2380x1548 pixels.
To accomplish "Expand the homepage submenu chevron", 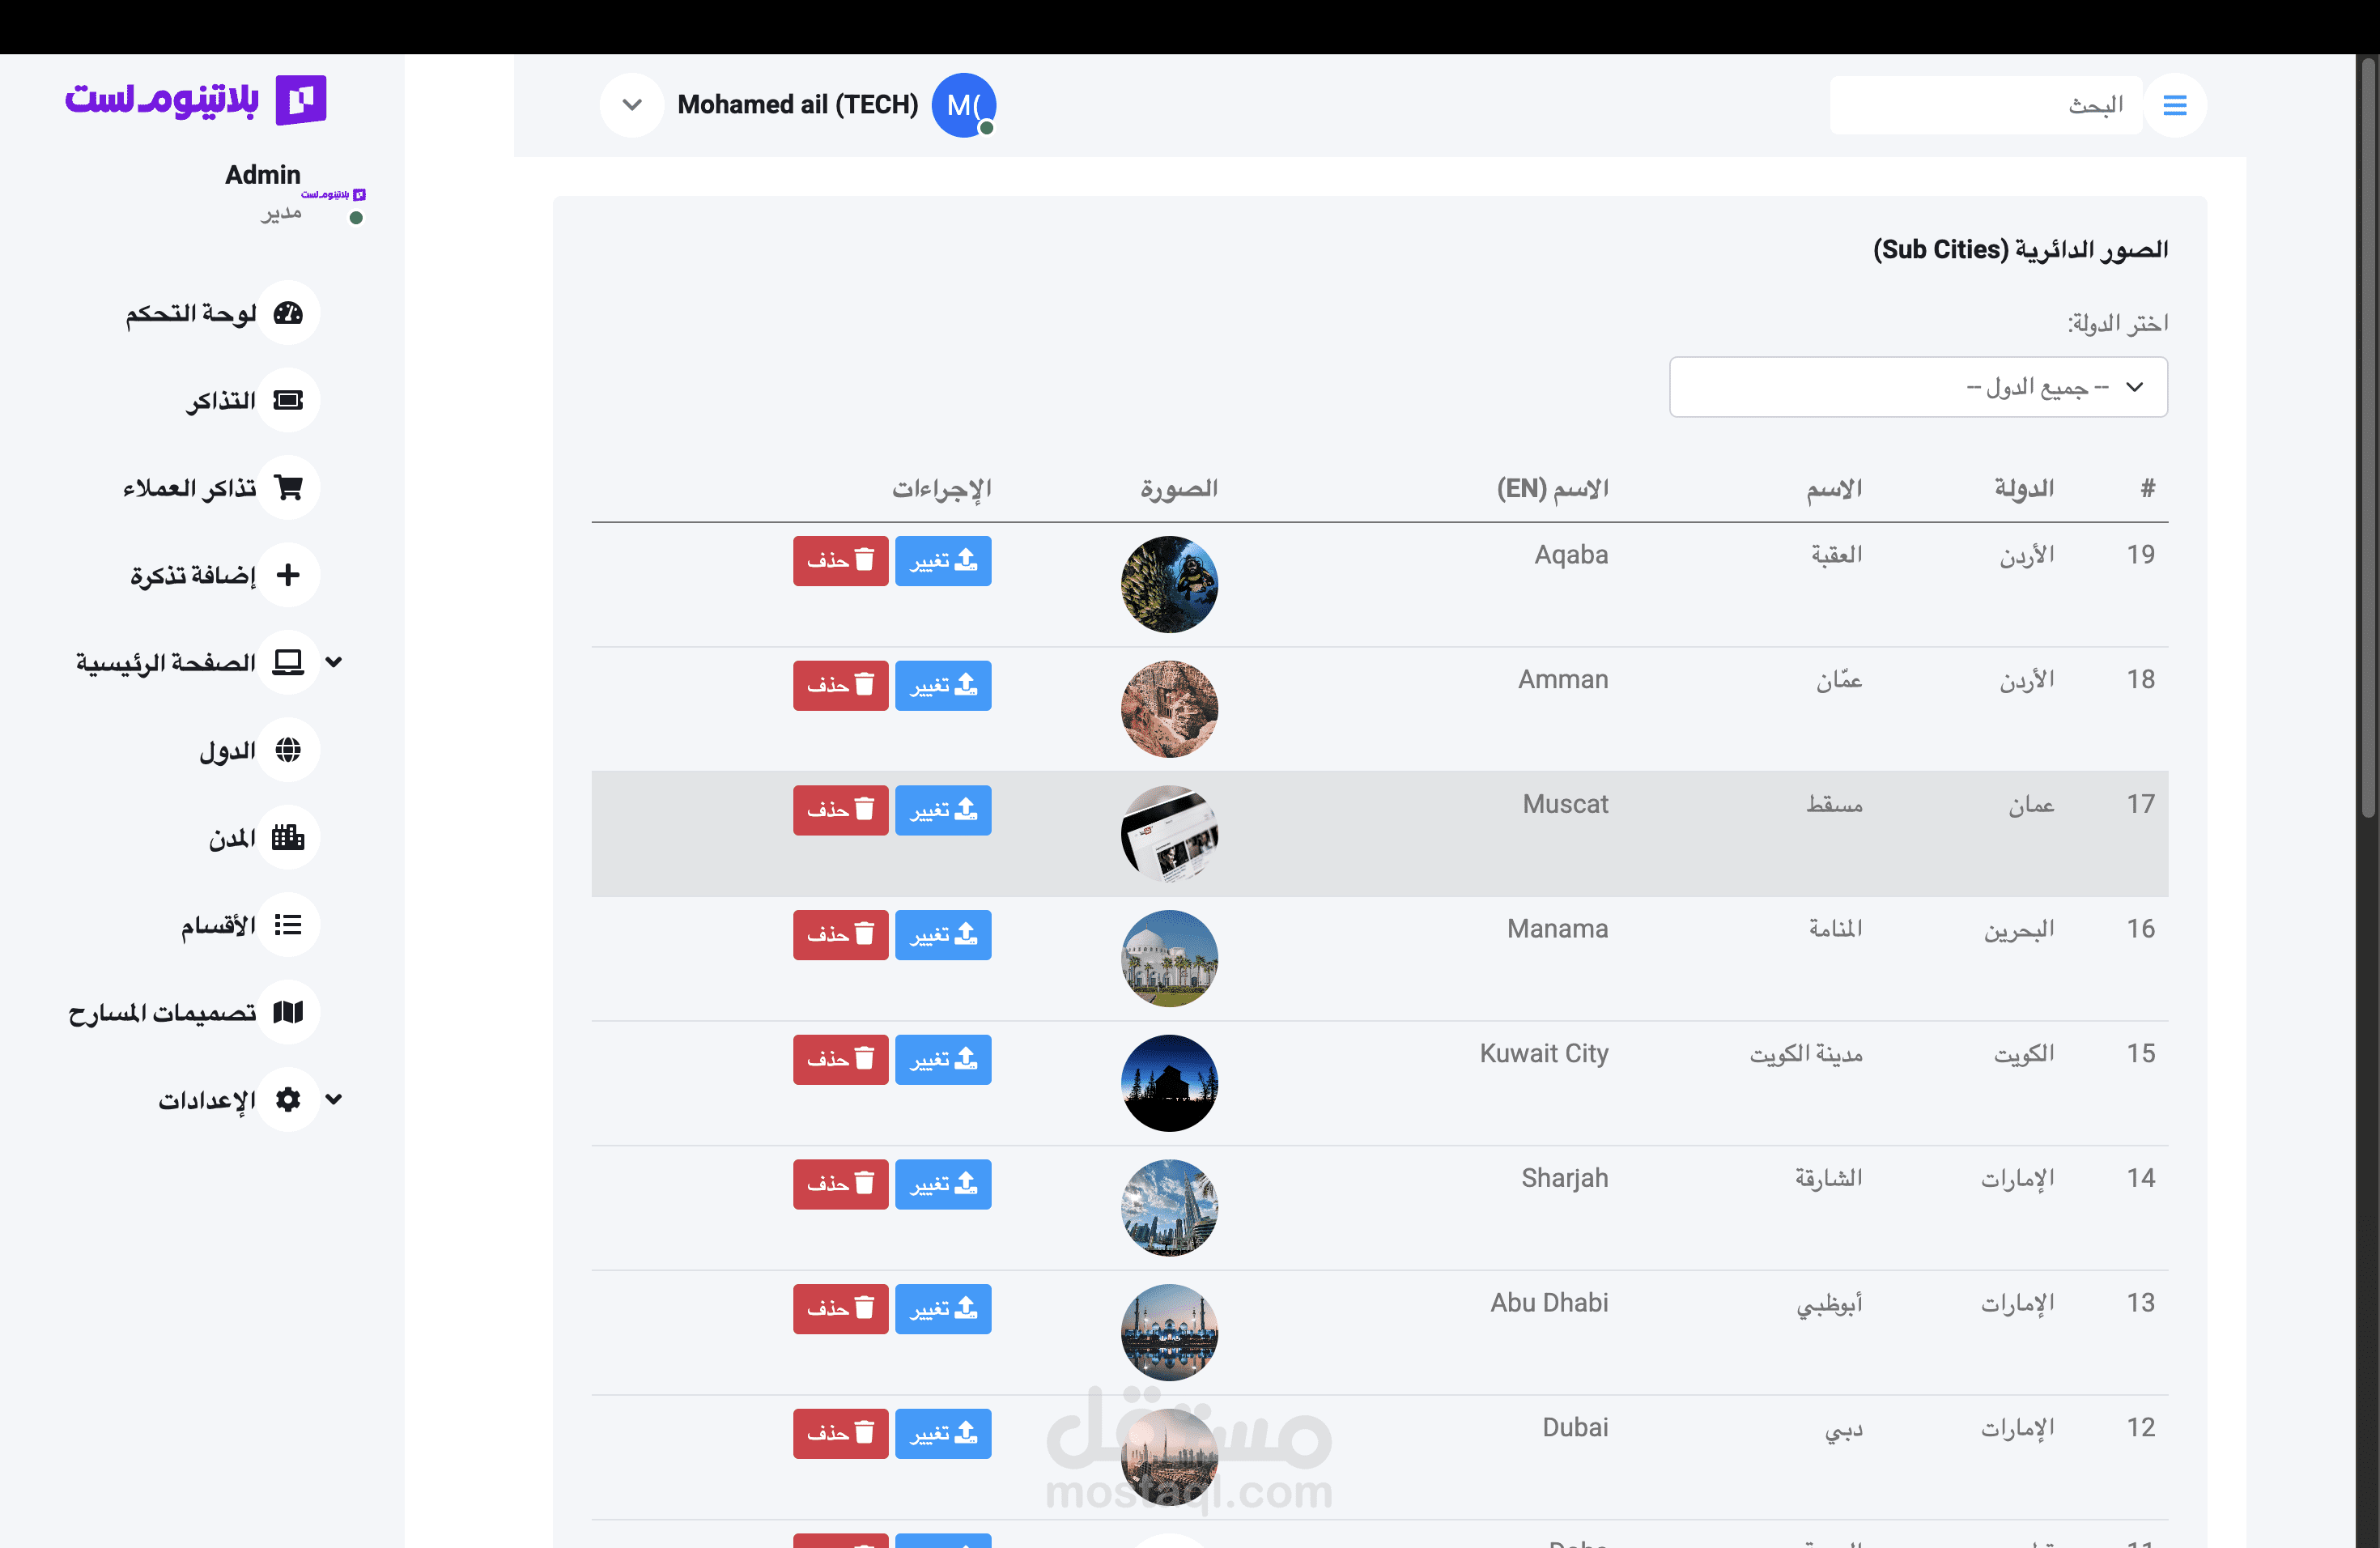I will tap(334, 662).
